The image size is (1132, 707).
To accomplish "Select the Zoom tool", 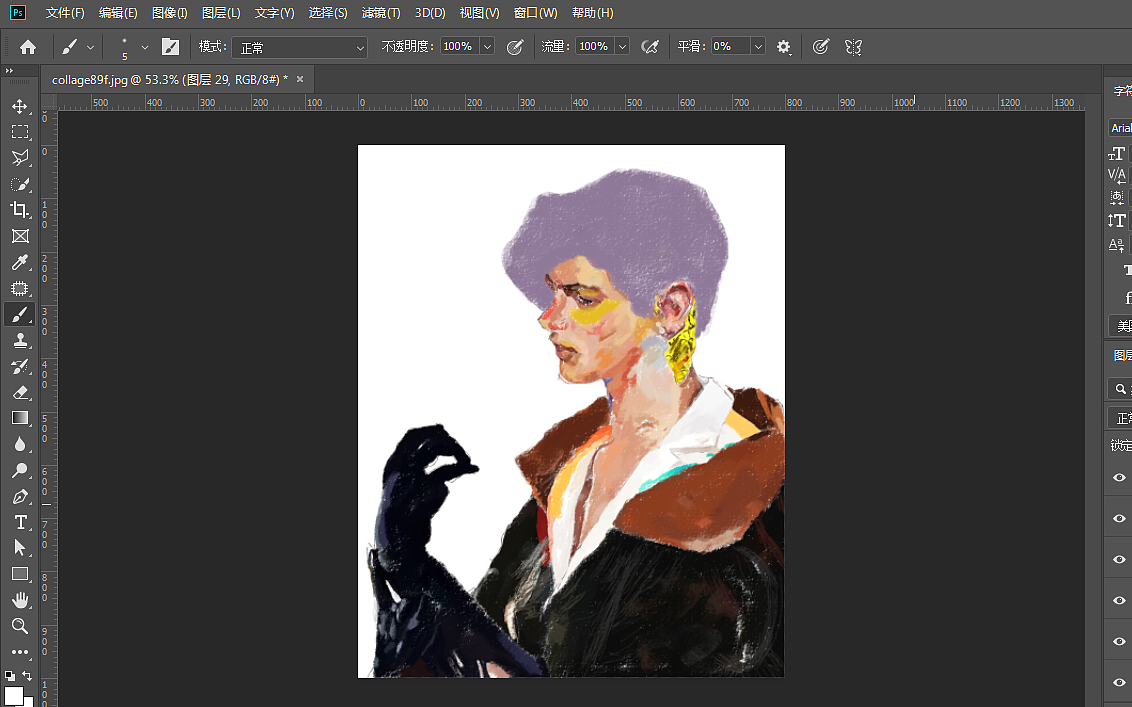I will [x=19, y=626].
